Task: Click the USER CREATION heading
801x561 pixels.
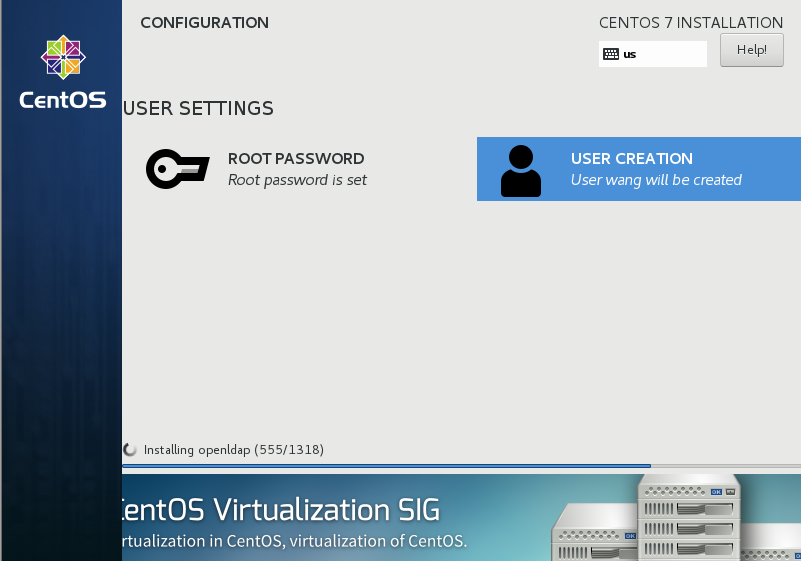Action: tap(631, 159)
